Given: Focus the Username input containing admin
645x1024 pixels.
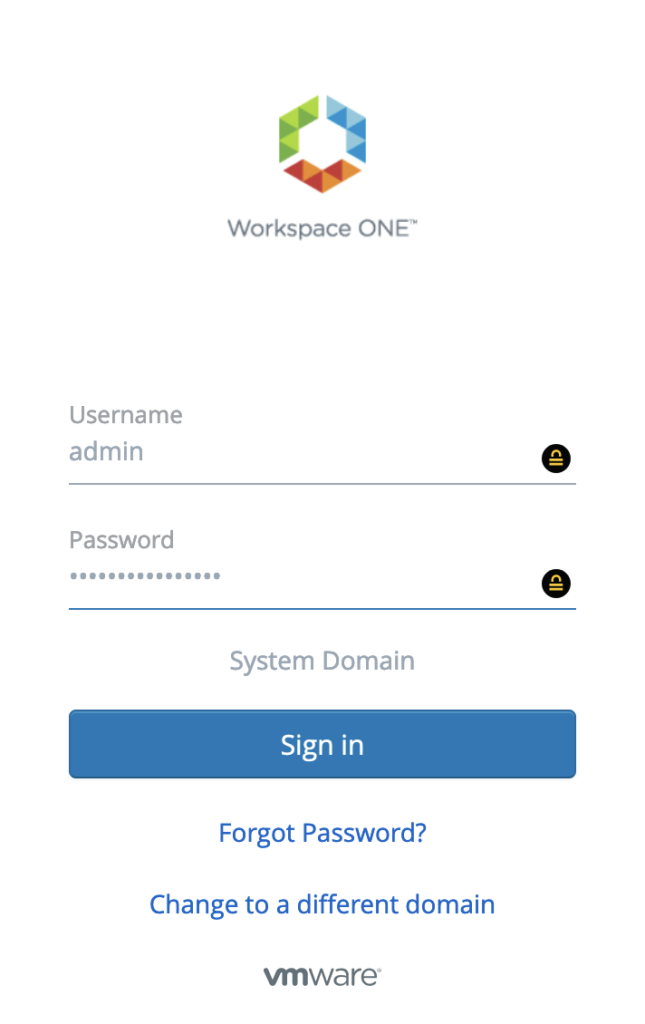Looking at the screenshot, I should (300, 452).
